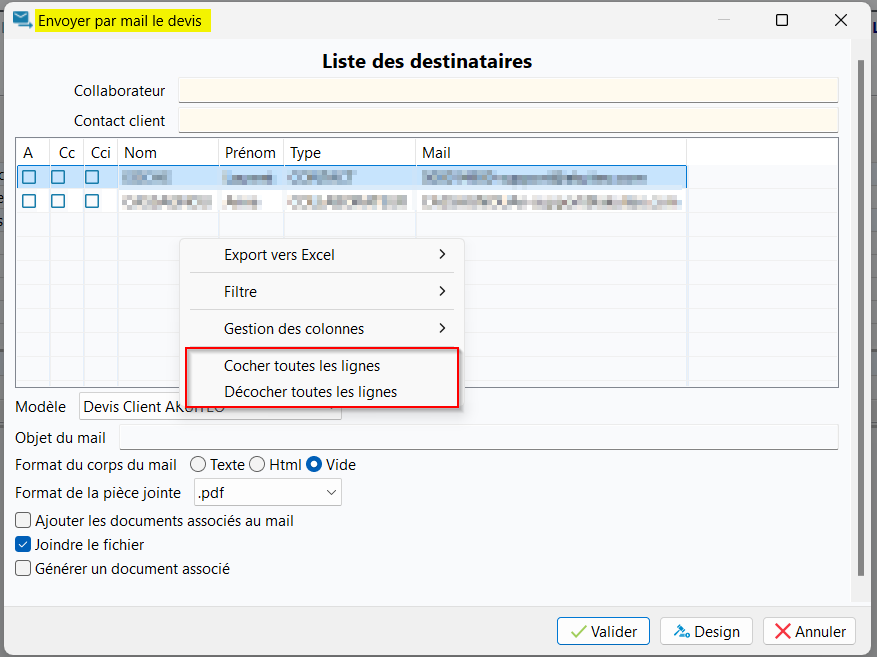Screen dimensions: 877x657
Task: Enable 'Ajouter les documents associés au mail'
Action: pyautogui.click(x=23, y=521)
